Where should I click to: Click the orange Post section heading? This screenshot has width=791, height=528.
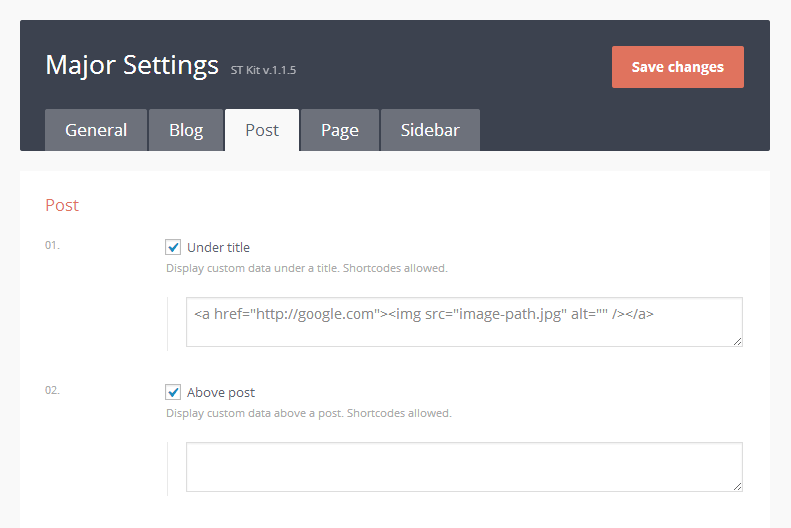point(62,205)
